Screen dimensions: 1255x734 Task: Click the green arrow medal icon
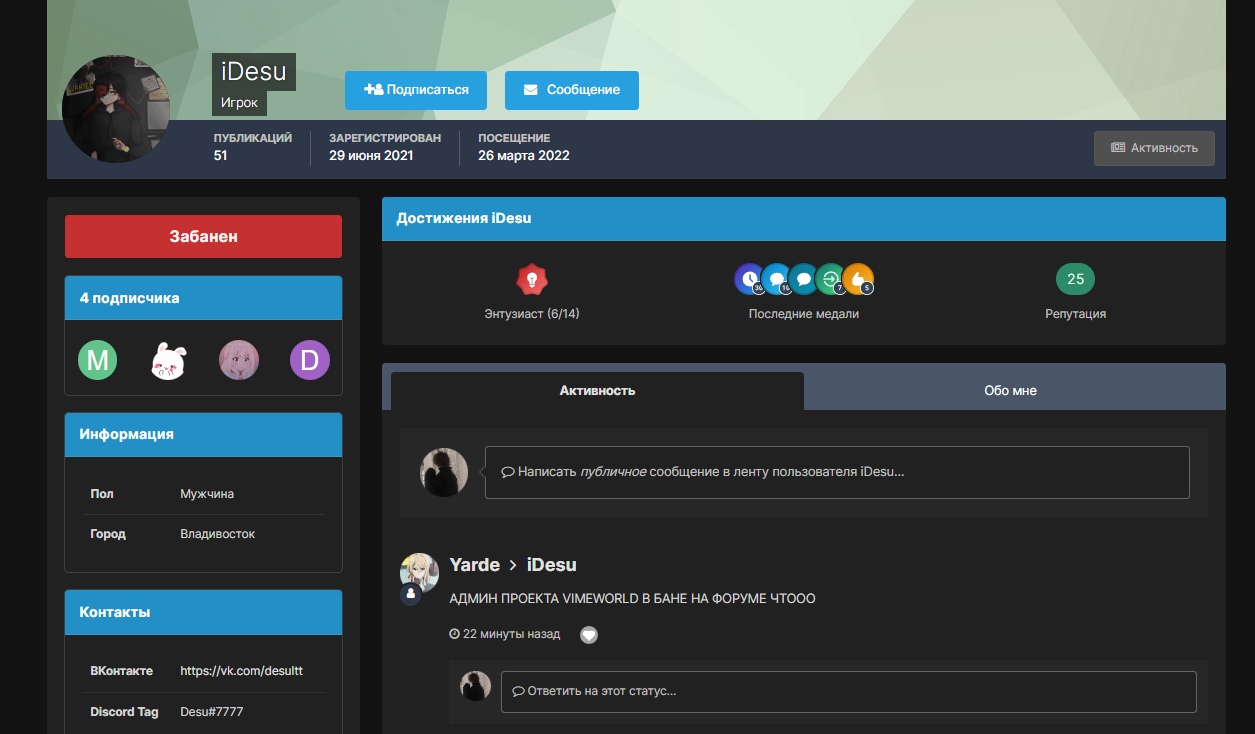point(830,279)
